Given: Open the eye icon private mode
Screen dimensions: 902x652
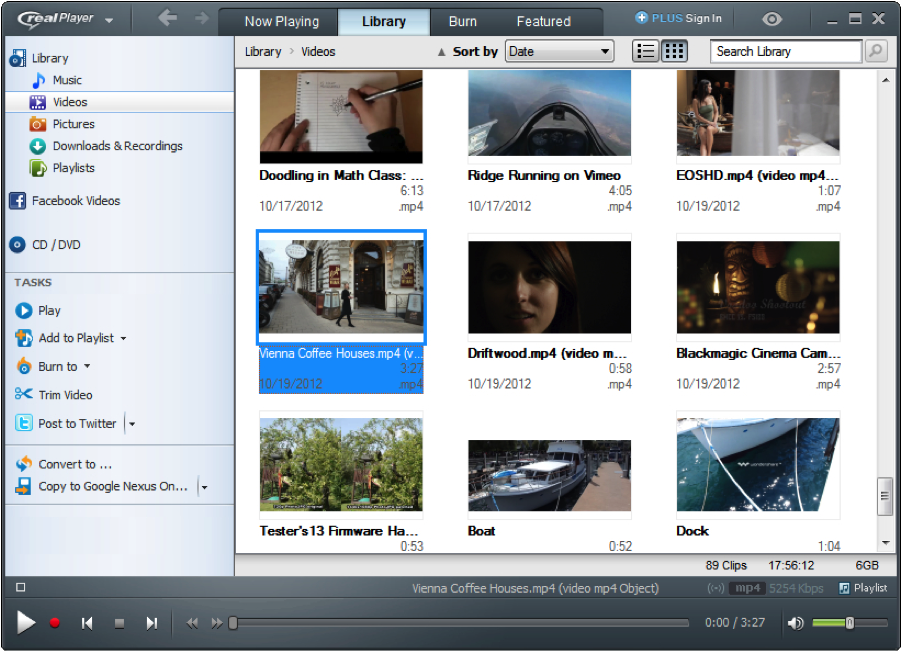Looking at the screenshot, I should click(x=771, y=19).
